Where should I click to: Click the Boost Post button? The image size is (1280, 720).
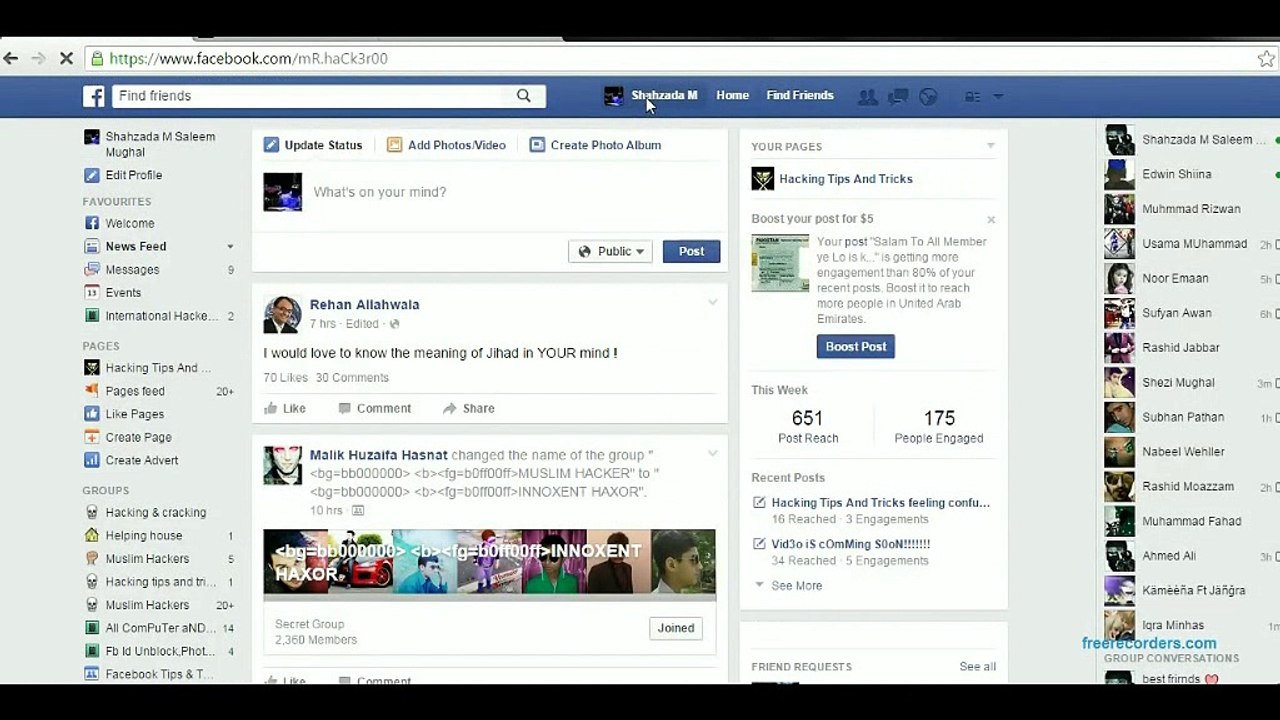(x=856, y=347)
